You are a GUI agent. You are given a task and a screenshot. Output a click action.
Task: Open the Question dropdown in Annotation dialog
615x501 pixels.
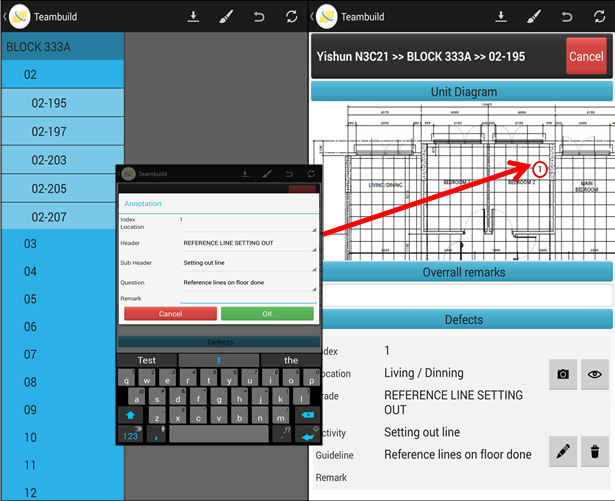pyautogui.click(x=248, y=283)
